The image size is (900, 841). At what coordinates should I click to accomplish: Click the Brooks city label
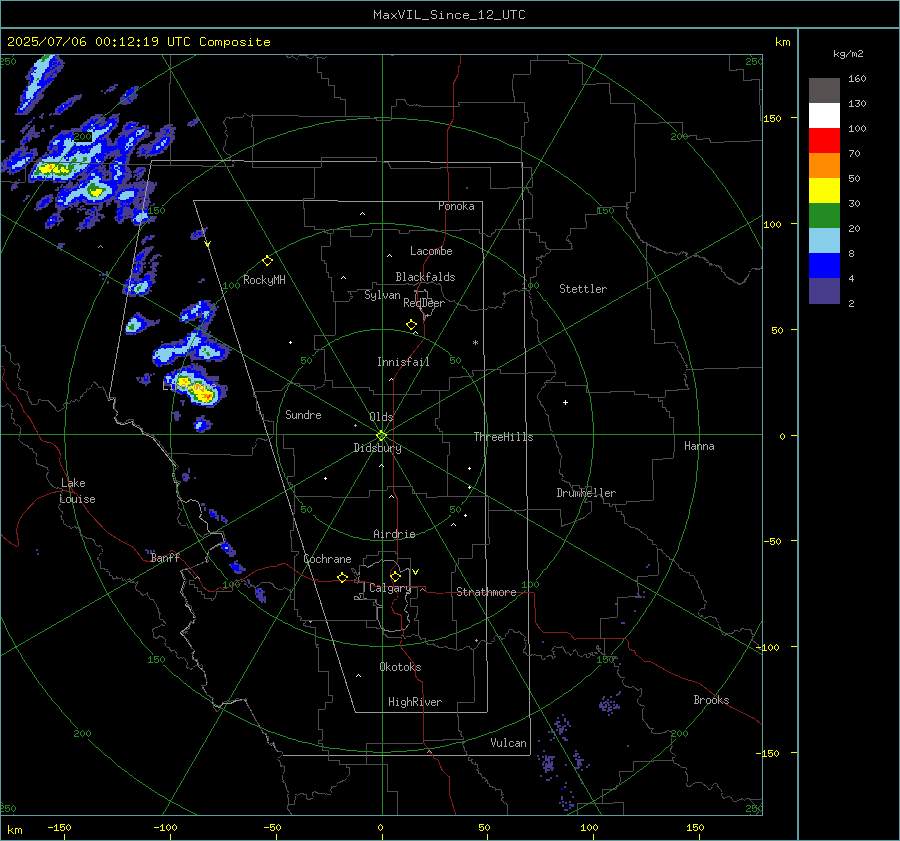(x=711, y=700)
